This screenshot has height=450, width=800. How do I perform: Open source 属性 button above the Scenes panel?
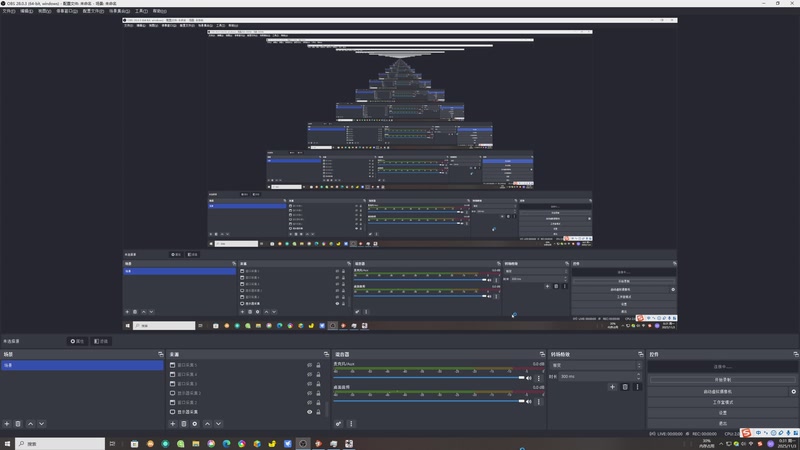pyautogui.click(x=77, y=341)
